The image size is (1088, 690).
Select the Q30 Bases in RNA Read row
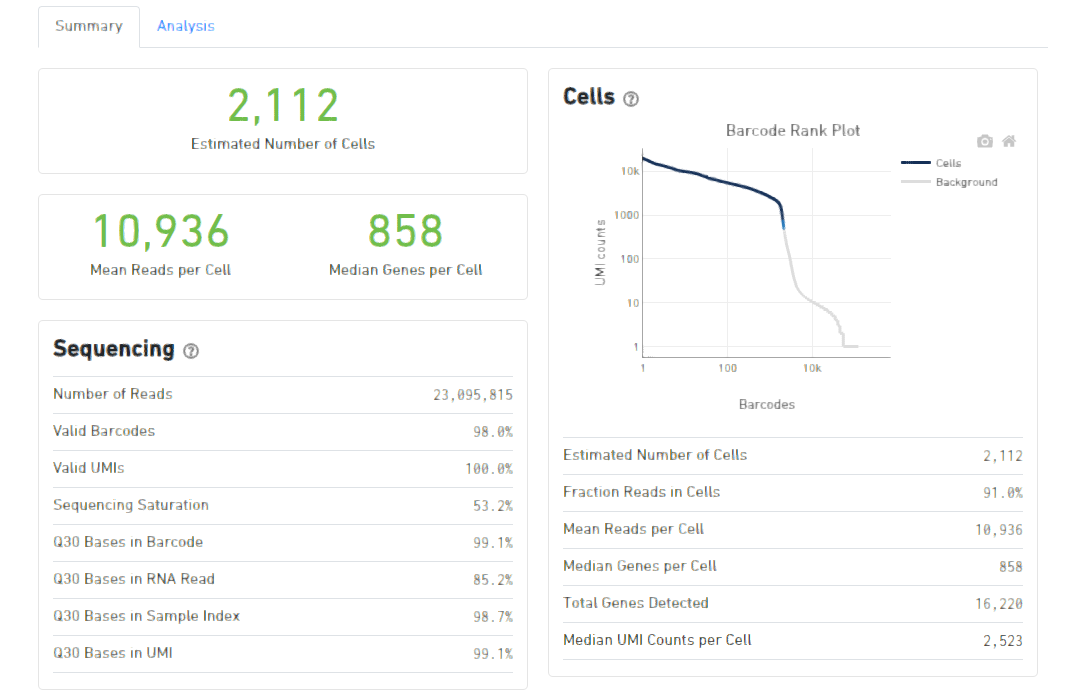pyautogui.click(x=282, y=580)
